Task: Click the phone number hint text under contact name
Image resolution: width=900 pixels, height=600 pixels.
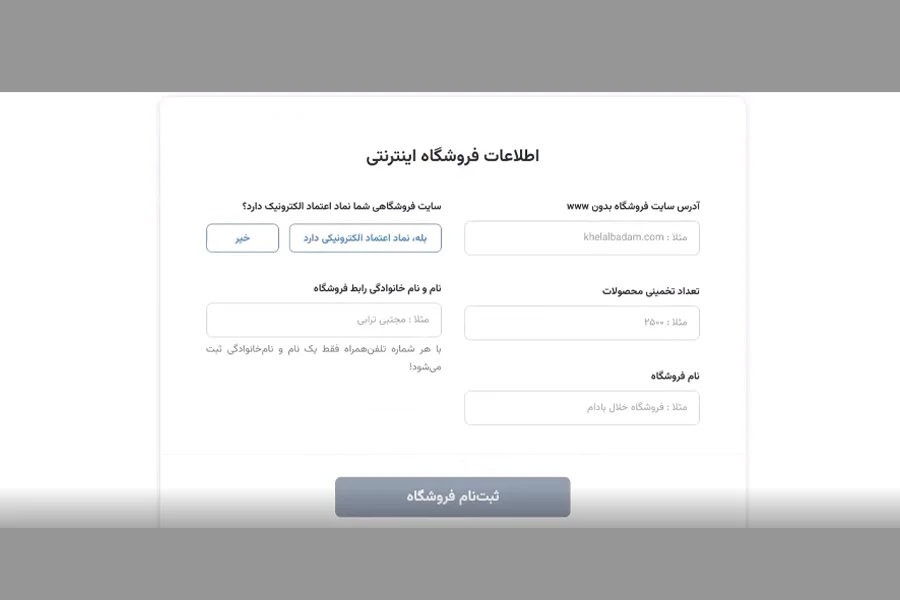Action: 324,358
